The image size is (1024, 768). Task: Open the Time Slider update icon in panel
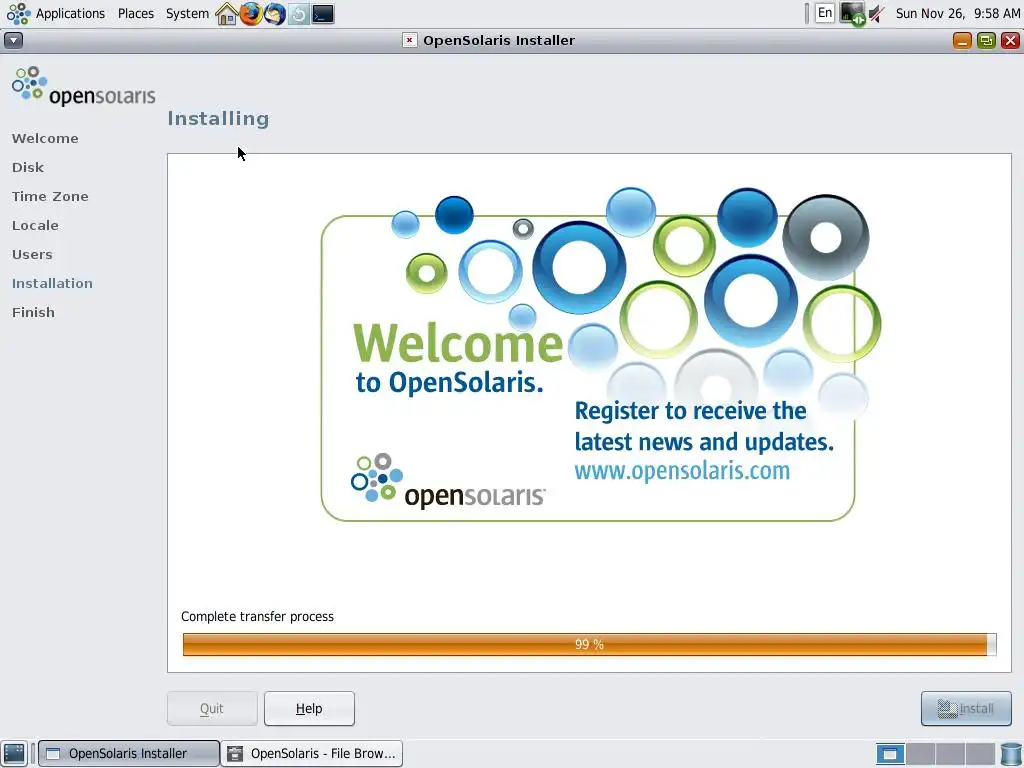coord(298,14)
